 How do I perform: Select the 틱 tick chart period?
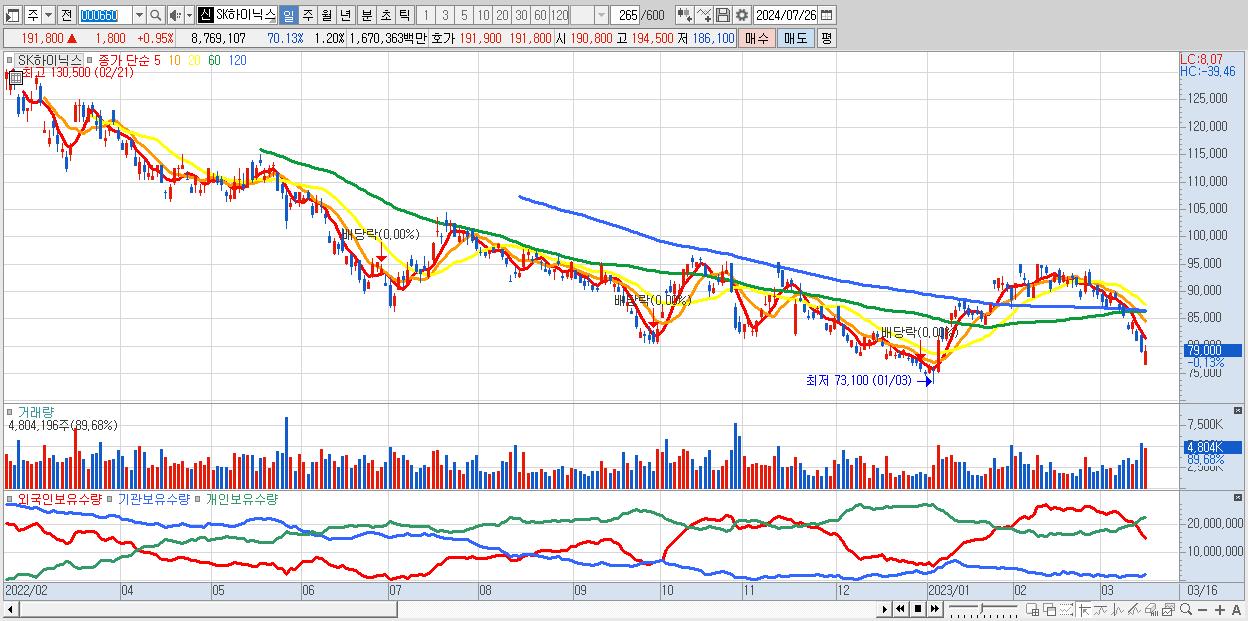point(404,15)
